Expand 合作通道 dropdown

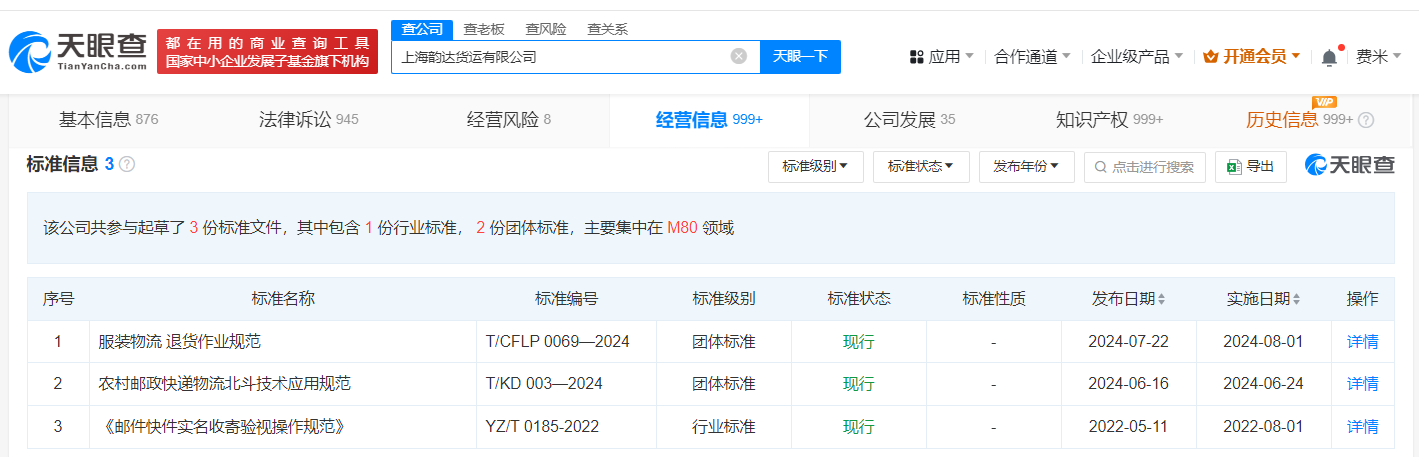click(x=1033, y=57)
